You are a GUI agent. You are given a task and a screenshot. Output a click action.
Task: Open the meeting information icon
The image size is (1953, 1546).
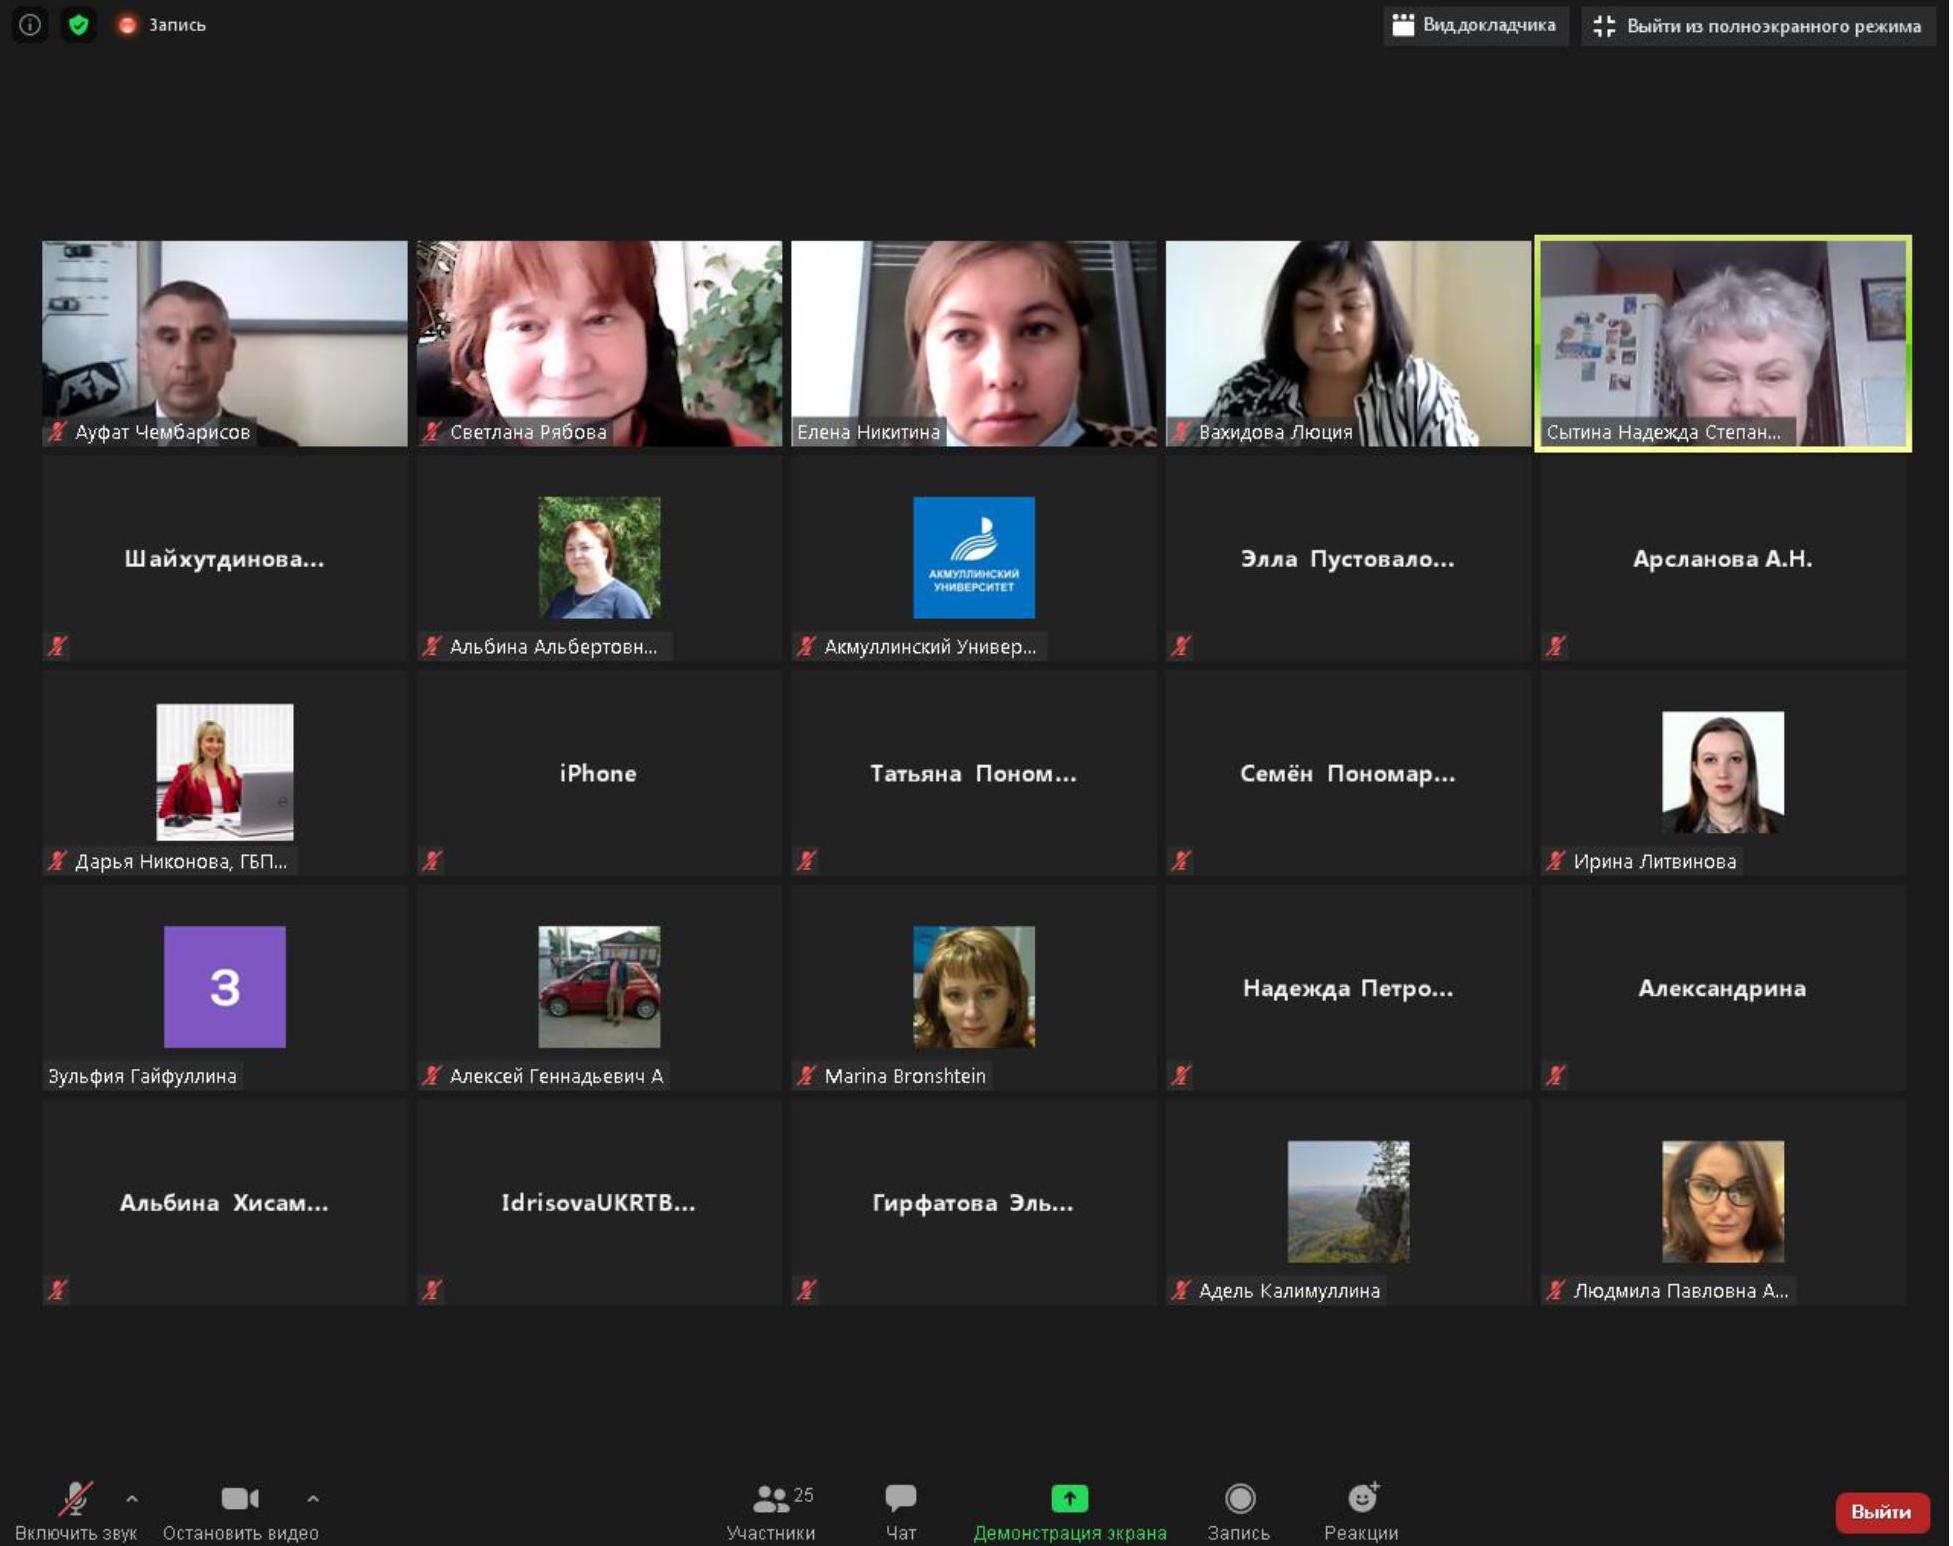click(x=30, y=24)
